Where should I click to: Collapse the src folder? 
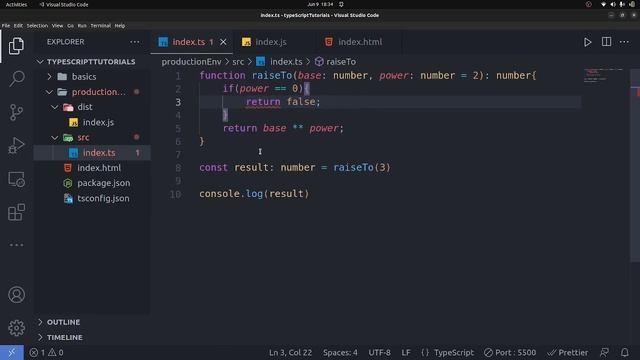[92, 138]
